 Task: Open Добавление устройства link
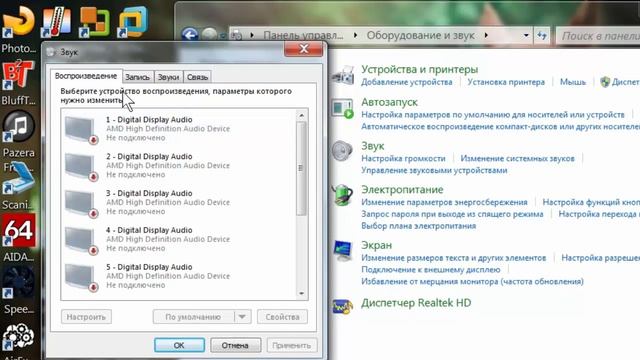coord(407,82)
